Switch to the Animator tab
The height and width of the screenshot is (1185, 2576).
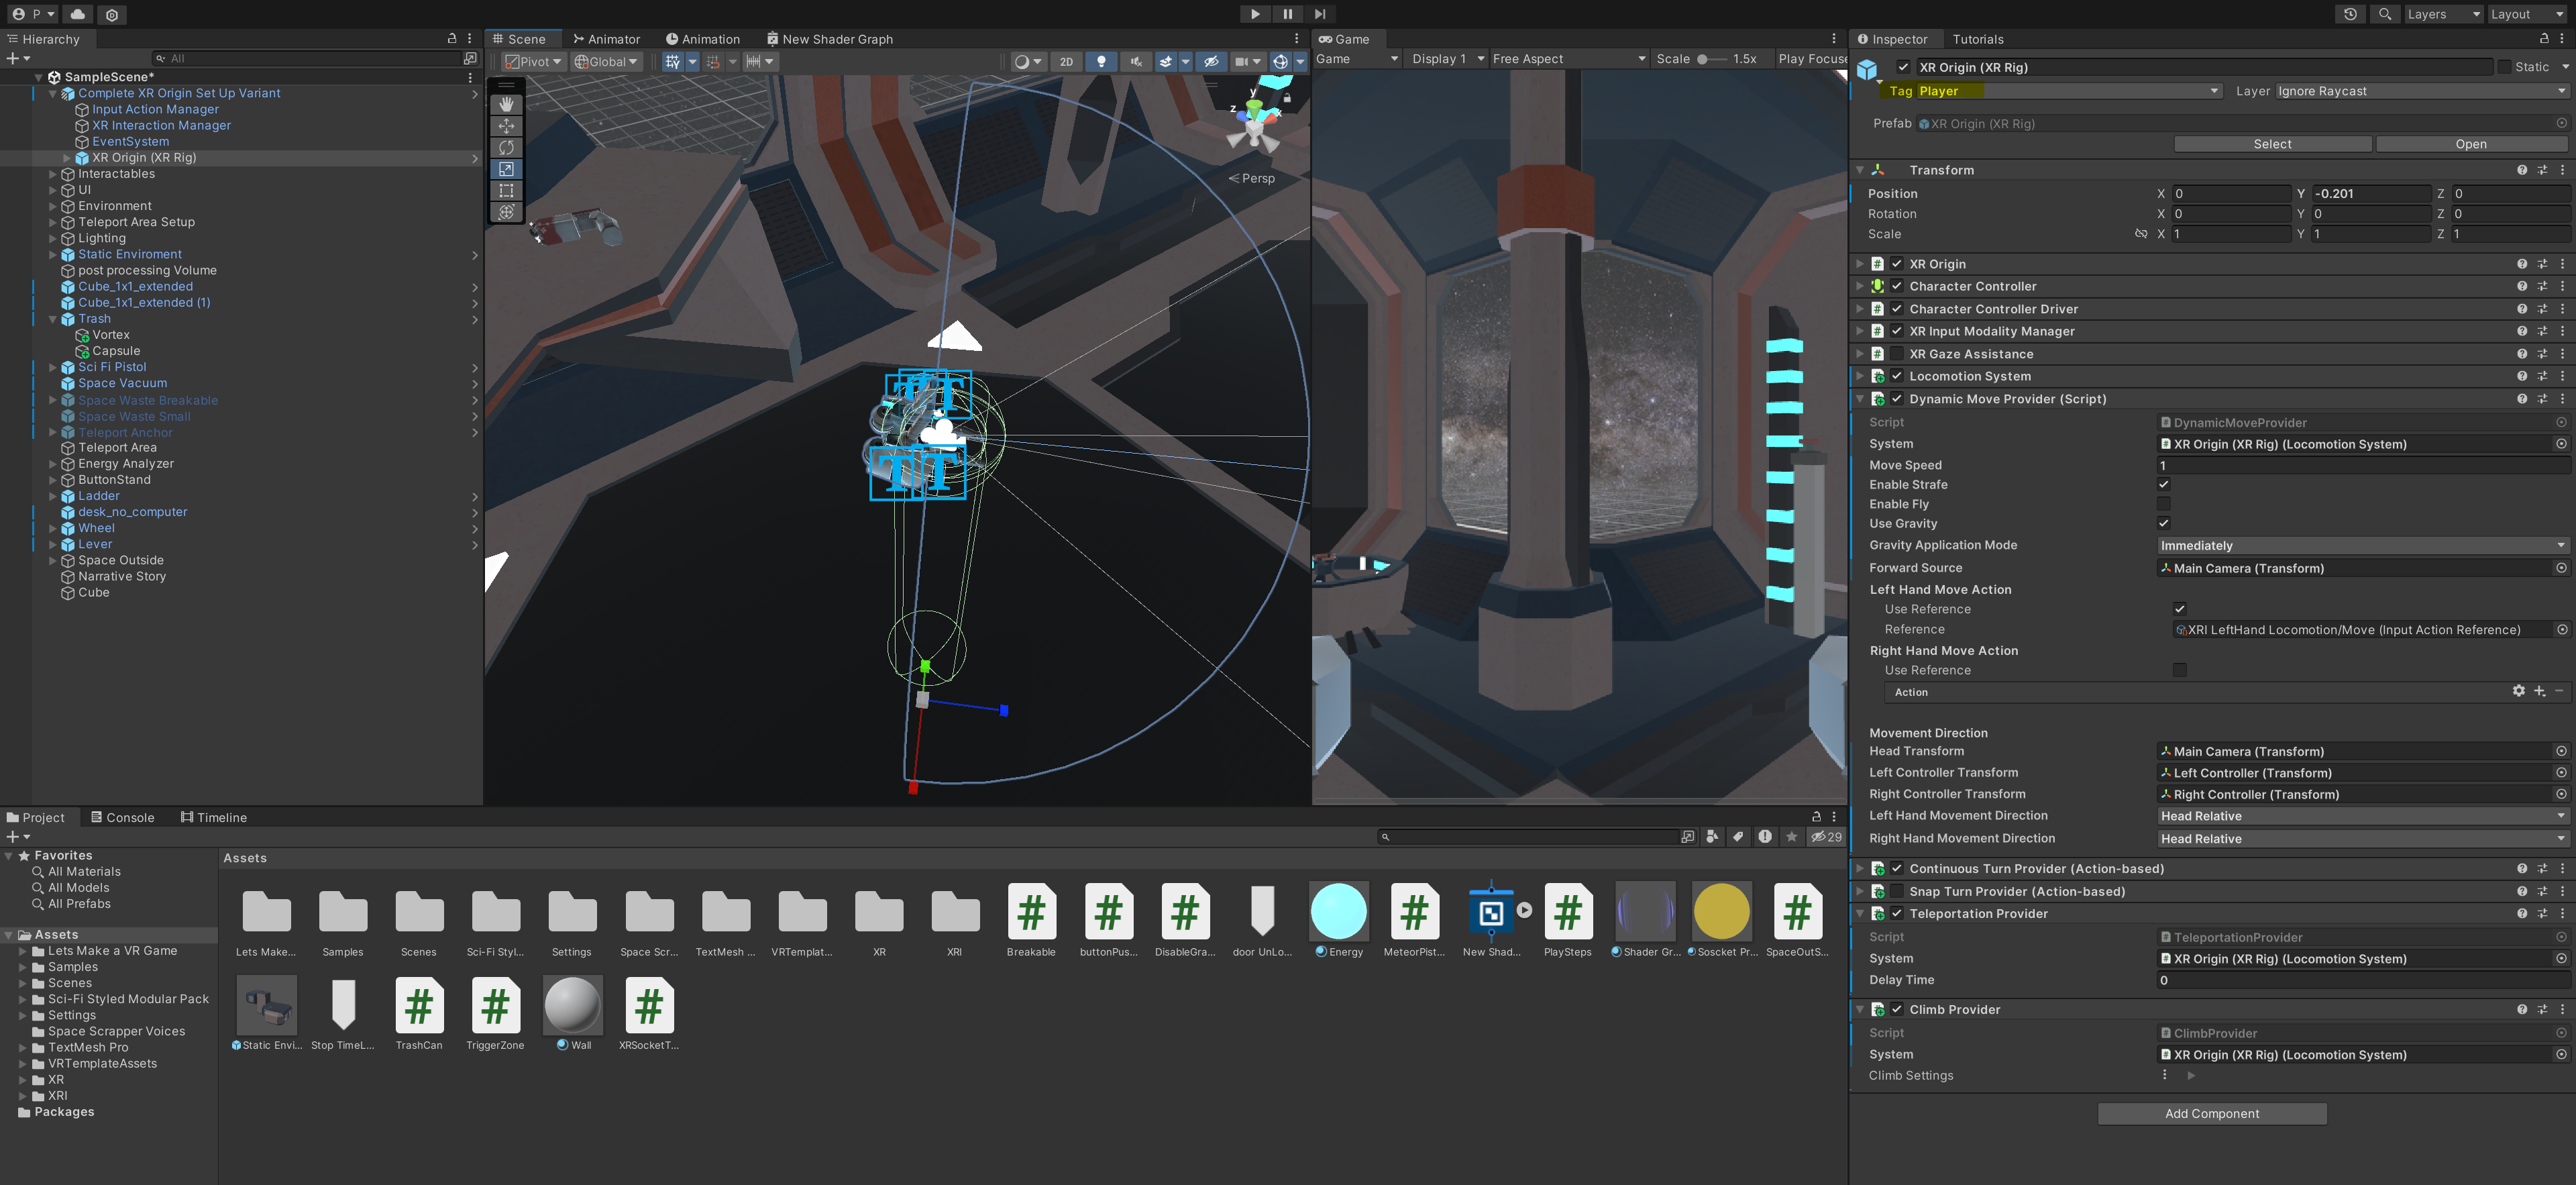(606, 39)
